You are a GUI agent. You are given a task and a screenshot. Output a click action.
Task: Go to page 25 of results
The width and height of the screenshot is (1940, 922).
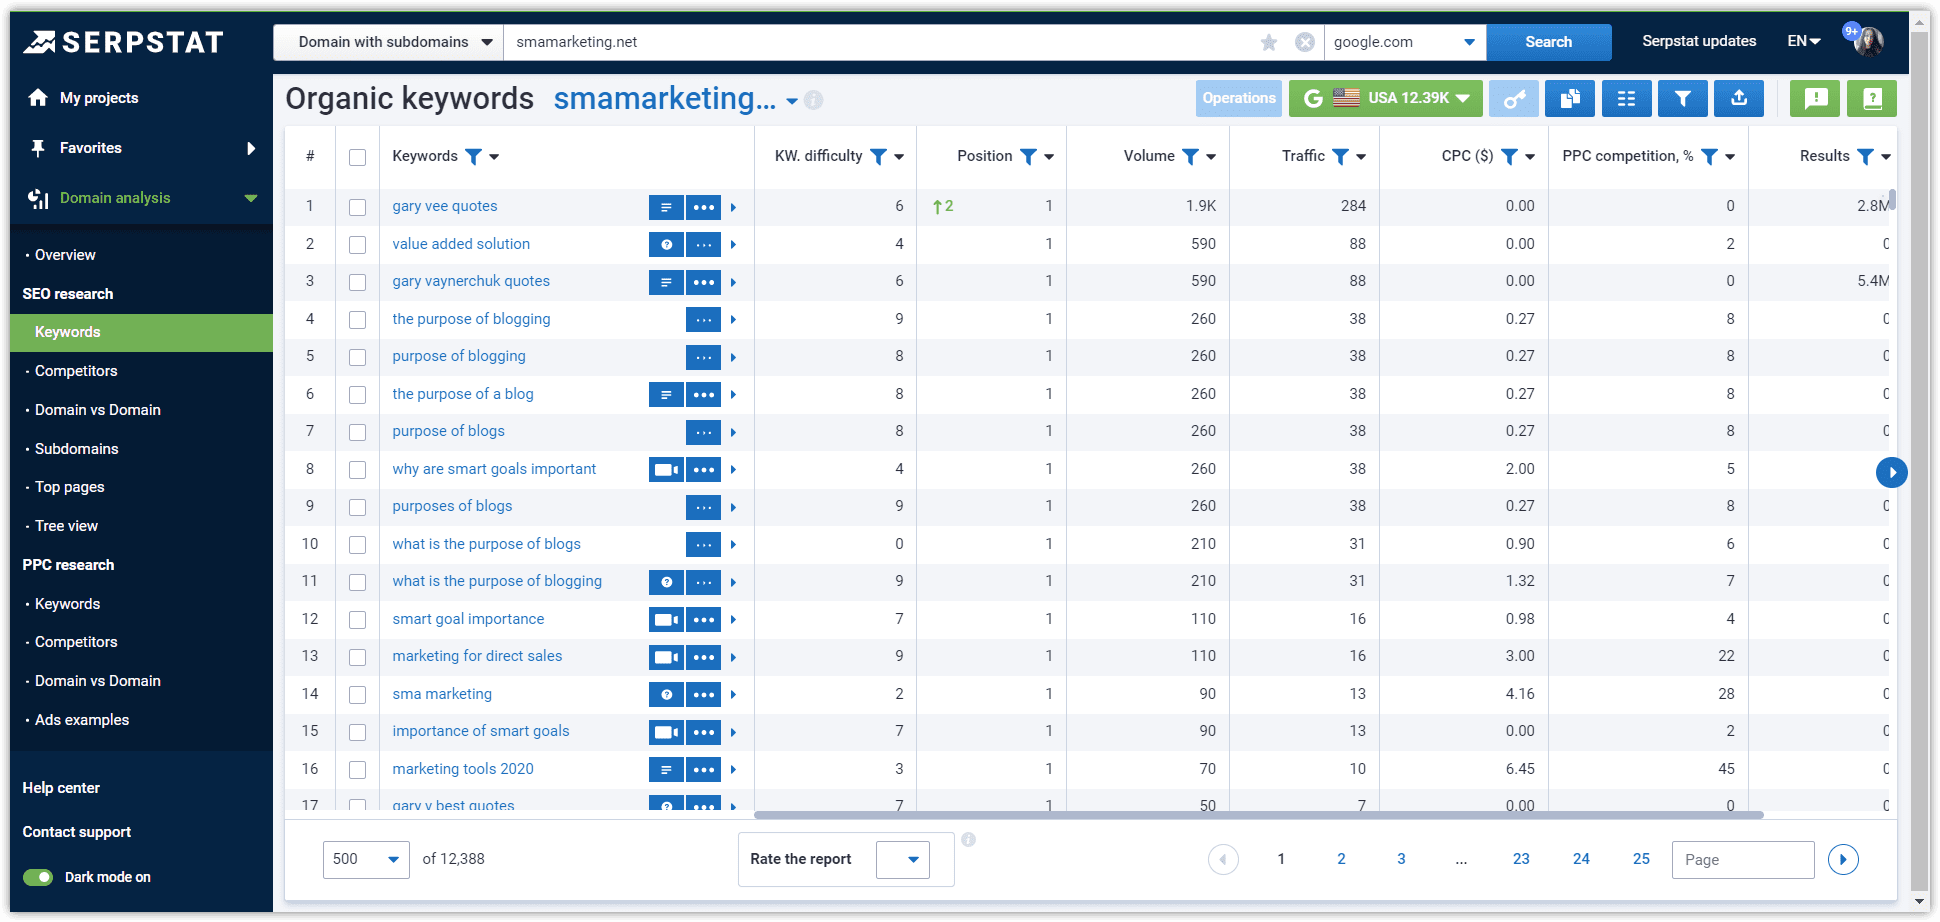[x=1641, y=858]
